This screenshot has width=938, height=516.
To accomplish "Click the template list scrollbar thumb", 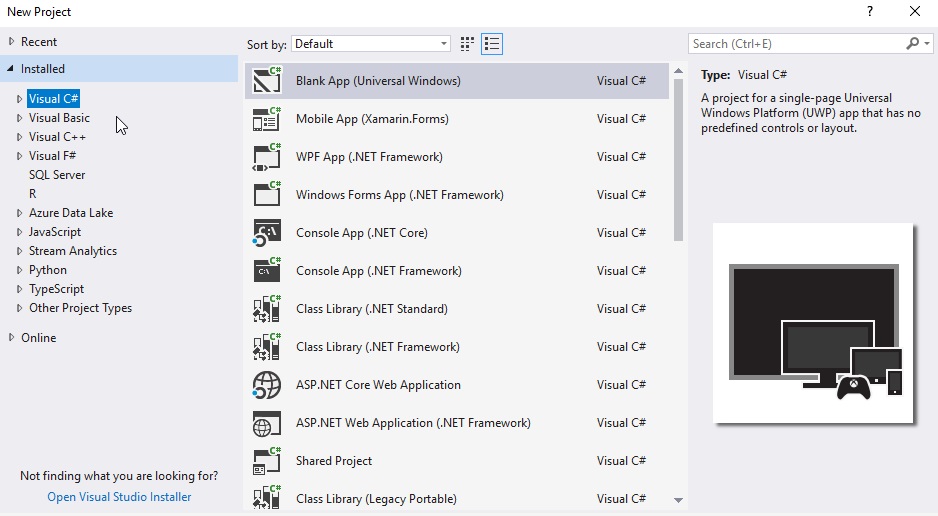I will pos(678,160).
